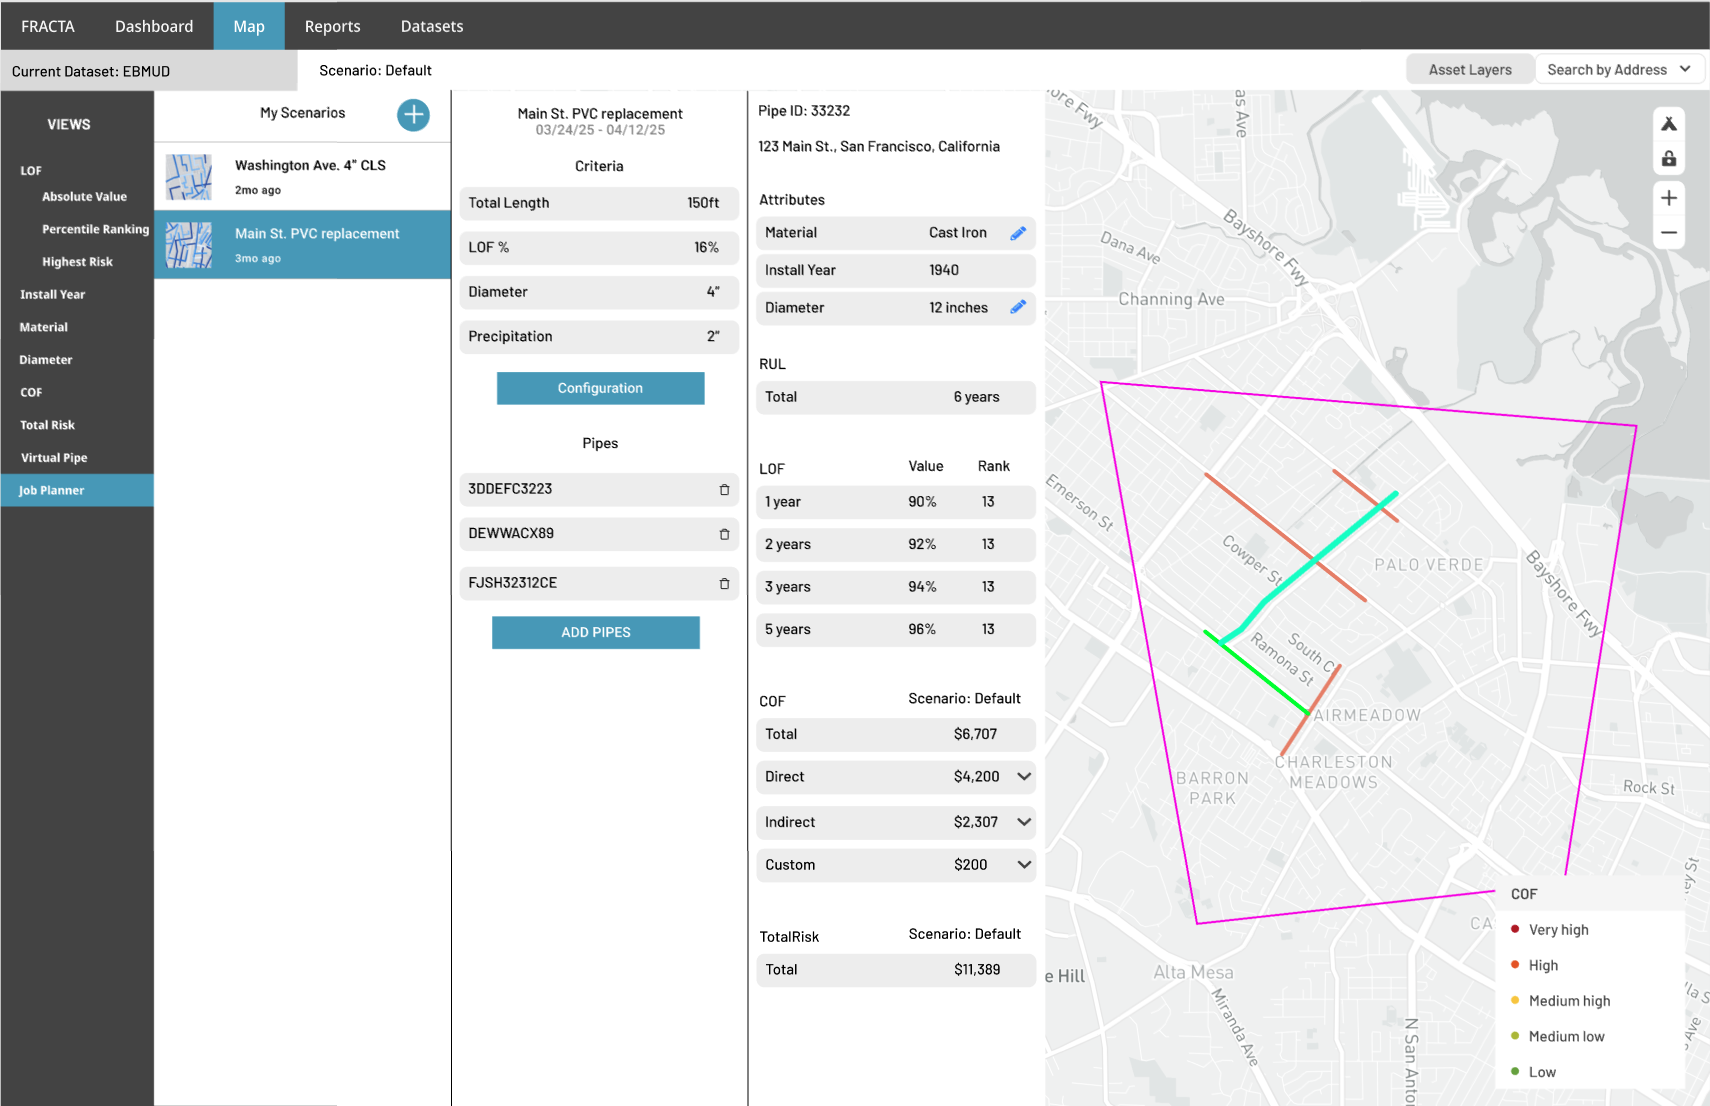Select pipe FJSH32312CE in list
This screenshot has width=1710, height=1106.
pos(599,583)
